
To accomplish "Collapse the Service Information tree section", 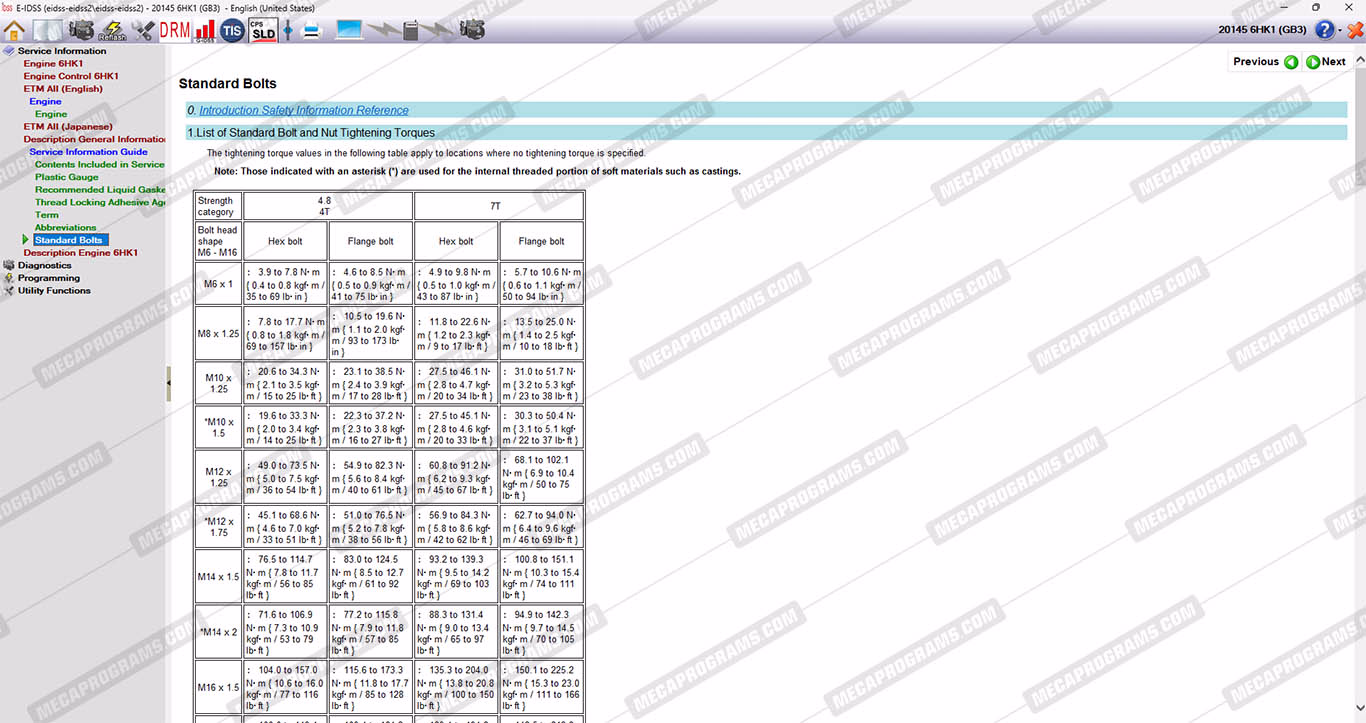I will [9, 51].
